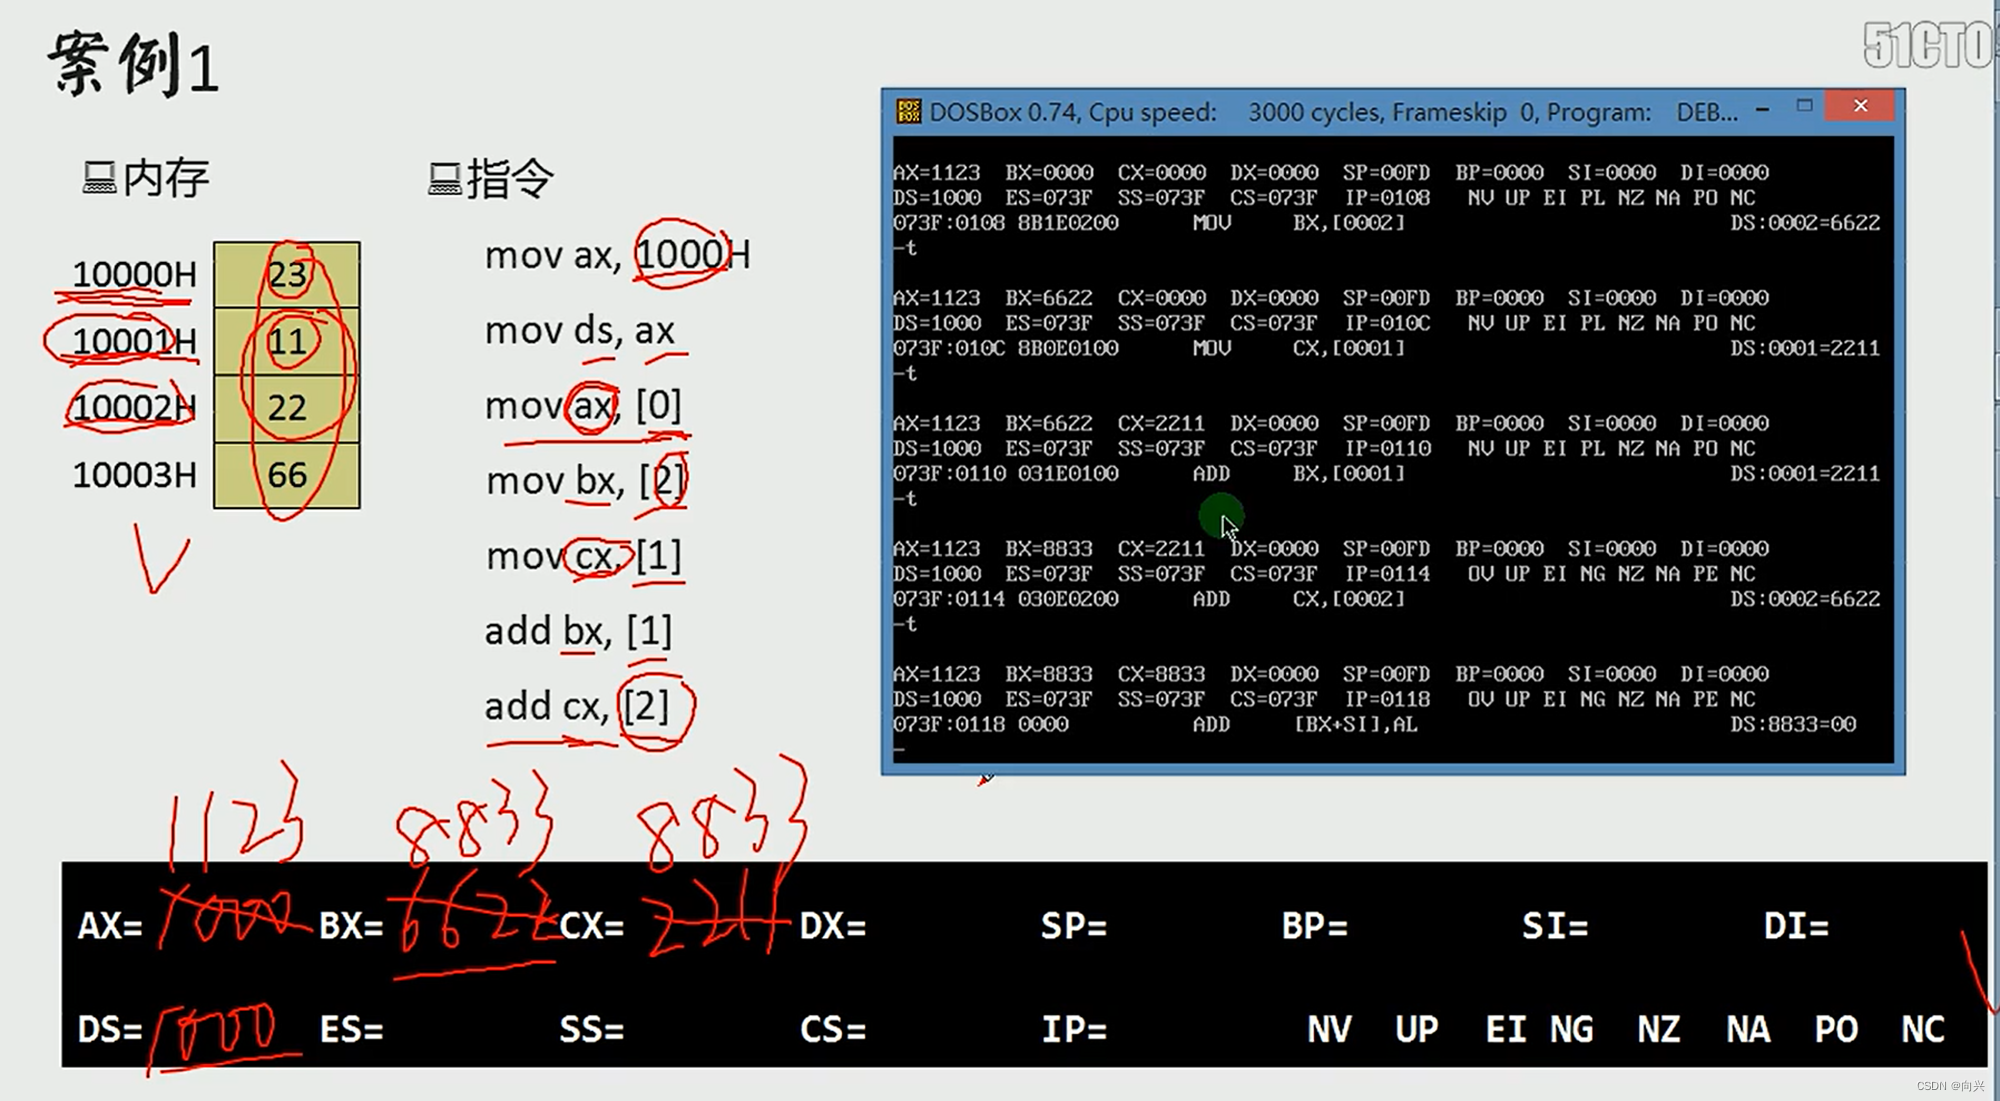The height and width of the screenshot is (1101, 2000).
Task: Click the maximize icon on the DOSBox window
Action: (1805, 105)
